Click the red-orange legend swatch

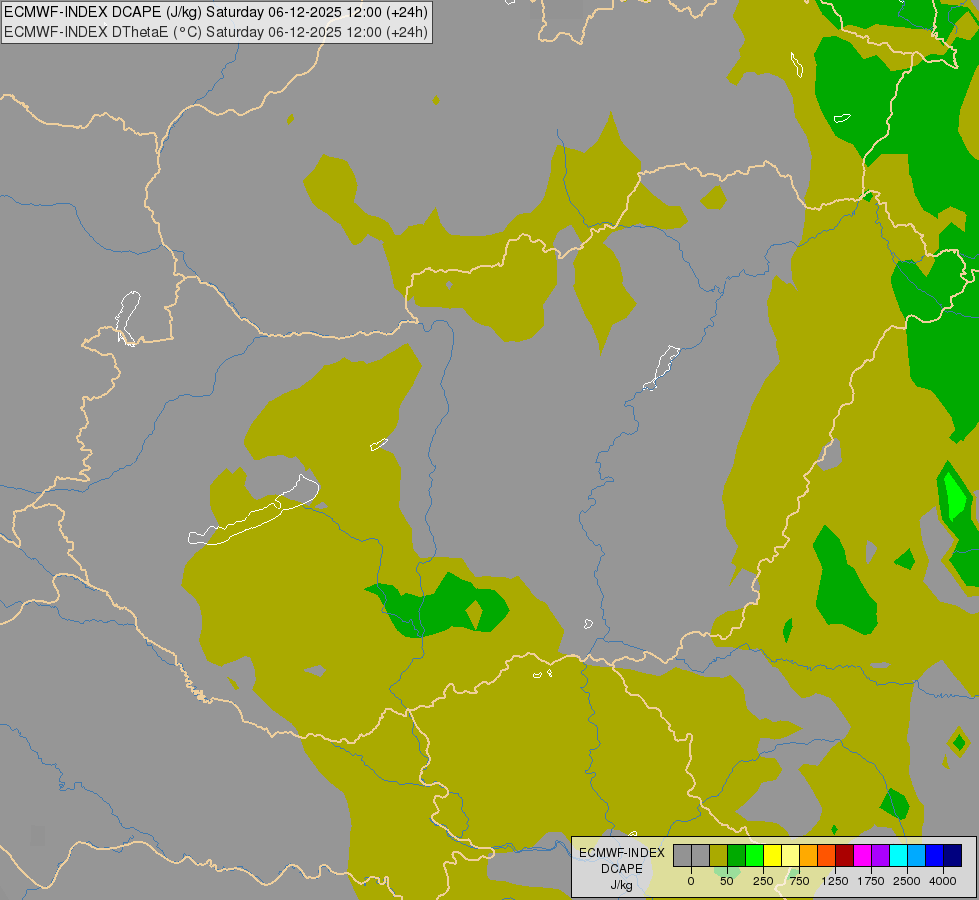(x=827, y=856)
